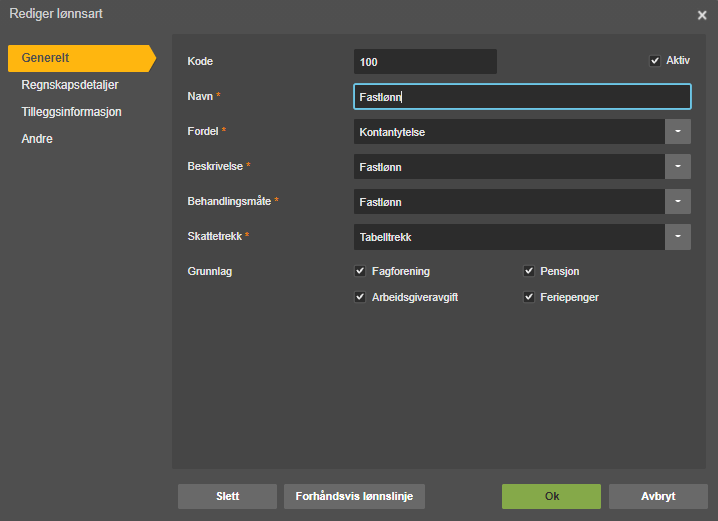This screenshot has width=718, height=521.
Task: Open the Fordel dropdown arrow
Action: [678, 131]
